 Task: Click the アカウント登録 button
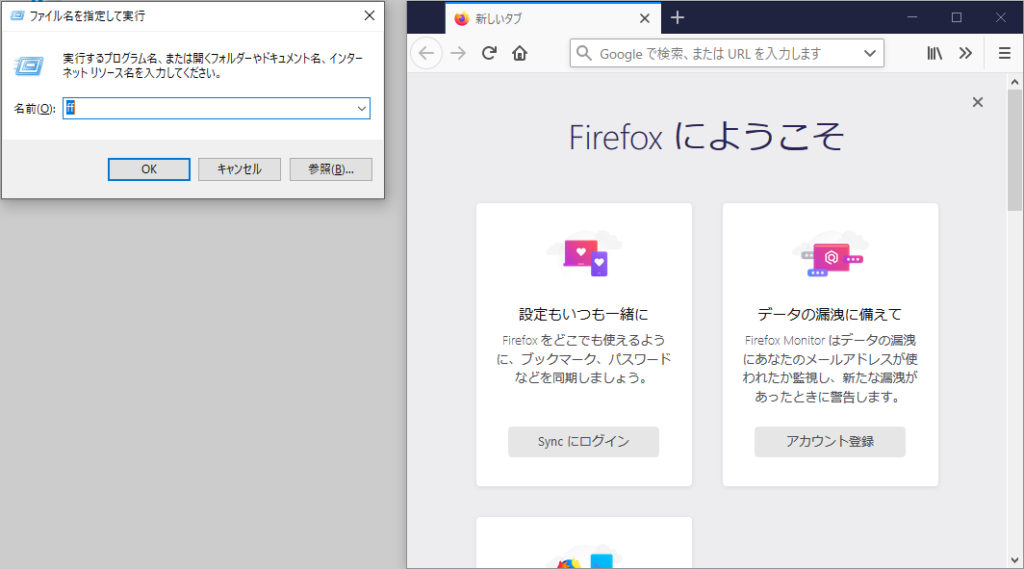coord(829,442)
